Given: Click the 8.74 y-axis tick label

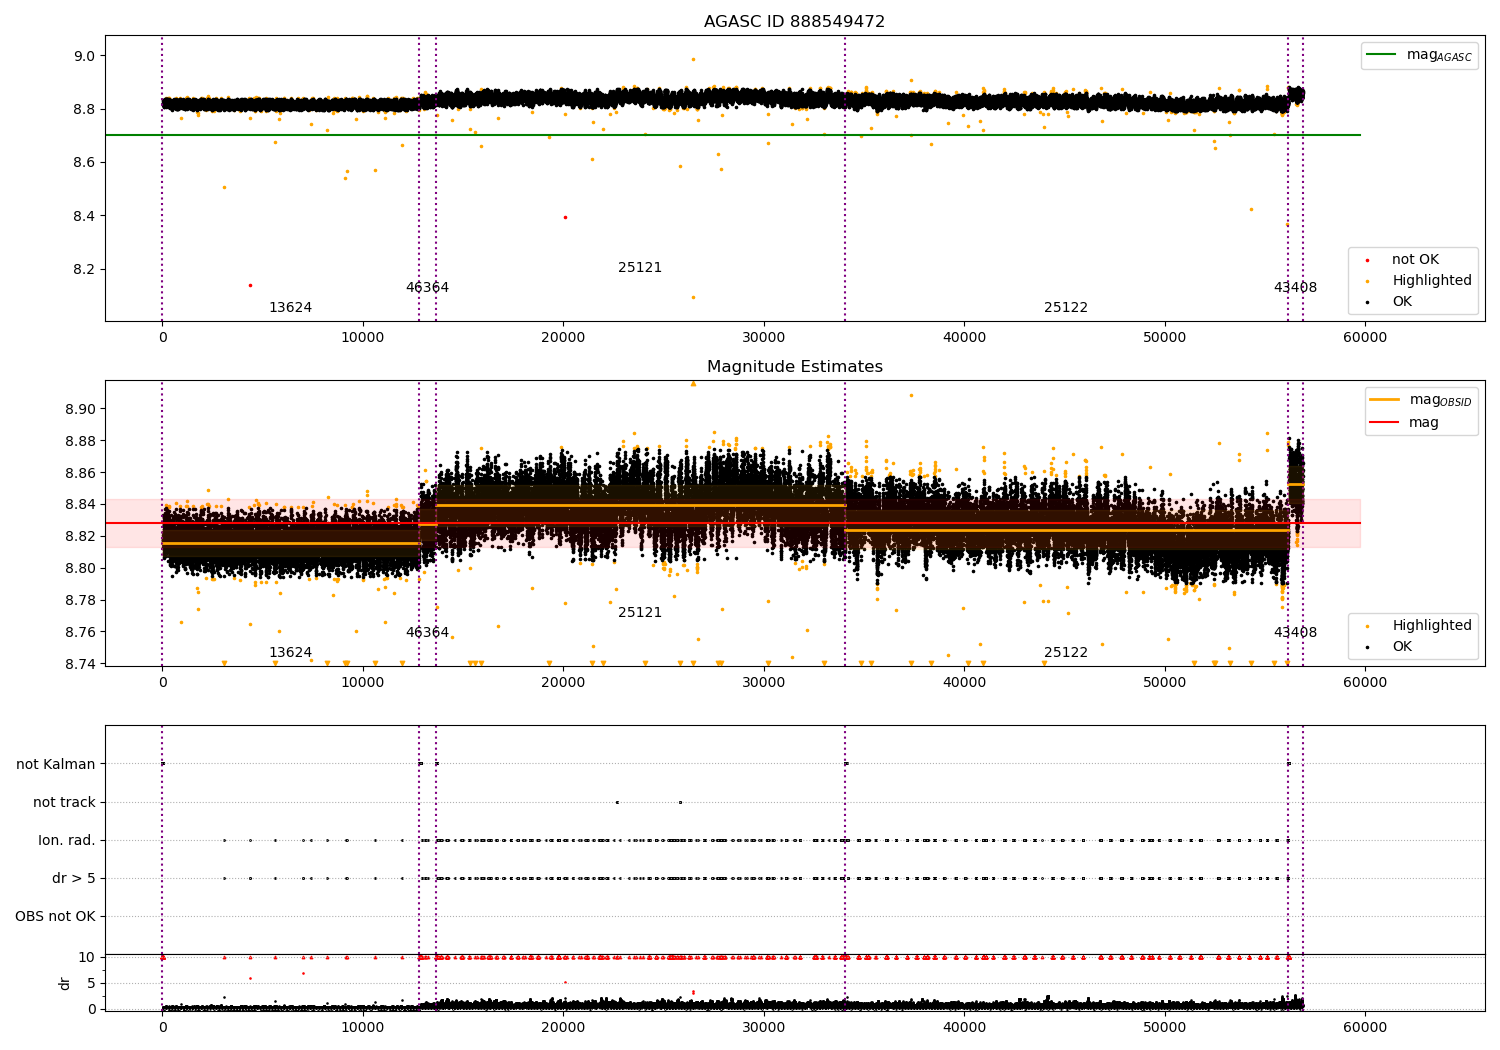Looking at the screenshot, I should (x=82, y=665).
